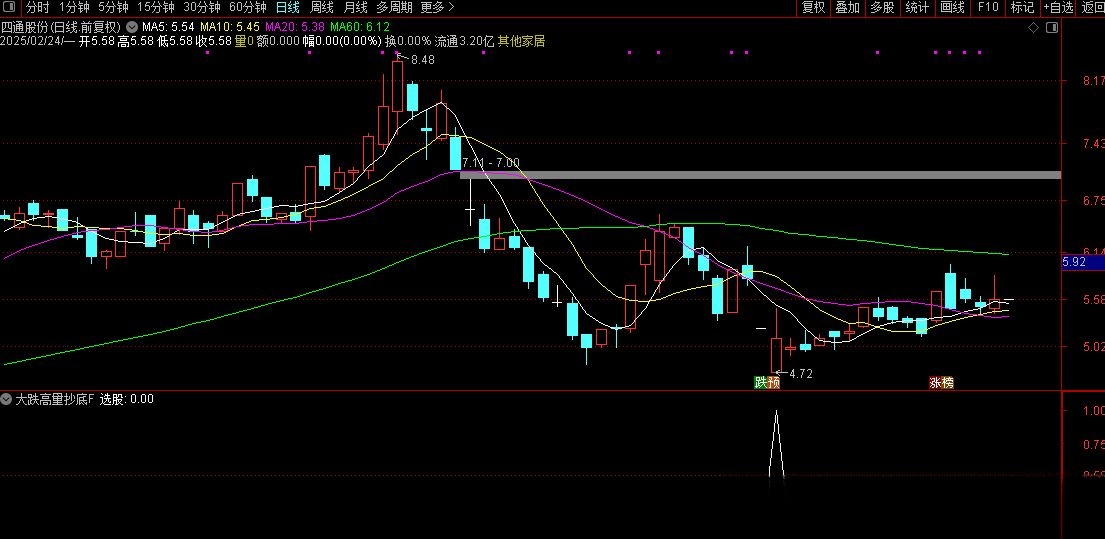Click the 跌预 marker on the chart
Viewport: 1105px width, 539px height.
[766, 382]
